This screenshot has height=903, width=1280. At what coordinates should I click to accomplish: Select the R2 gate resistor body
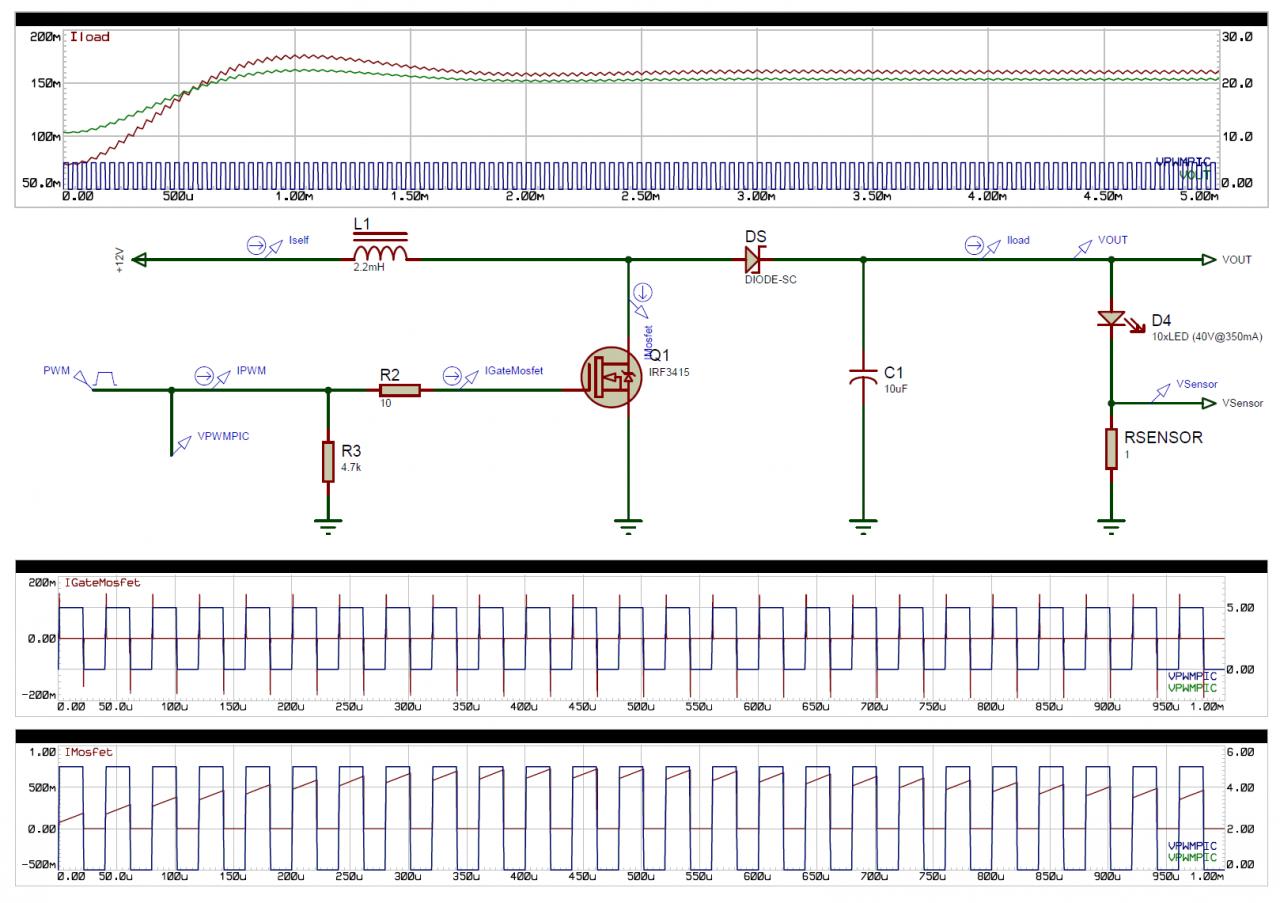400,389
